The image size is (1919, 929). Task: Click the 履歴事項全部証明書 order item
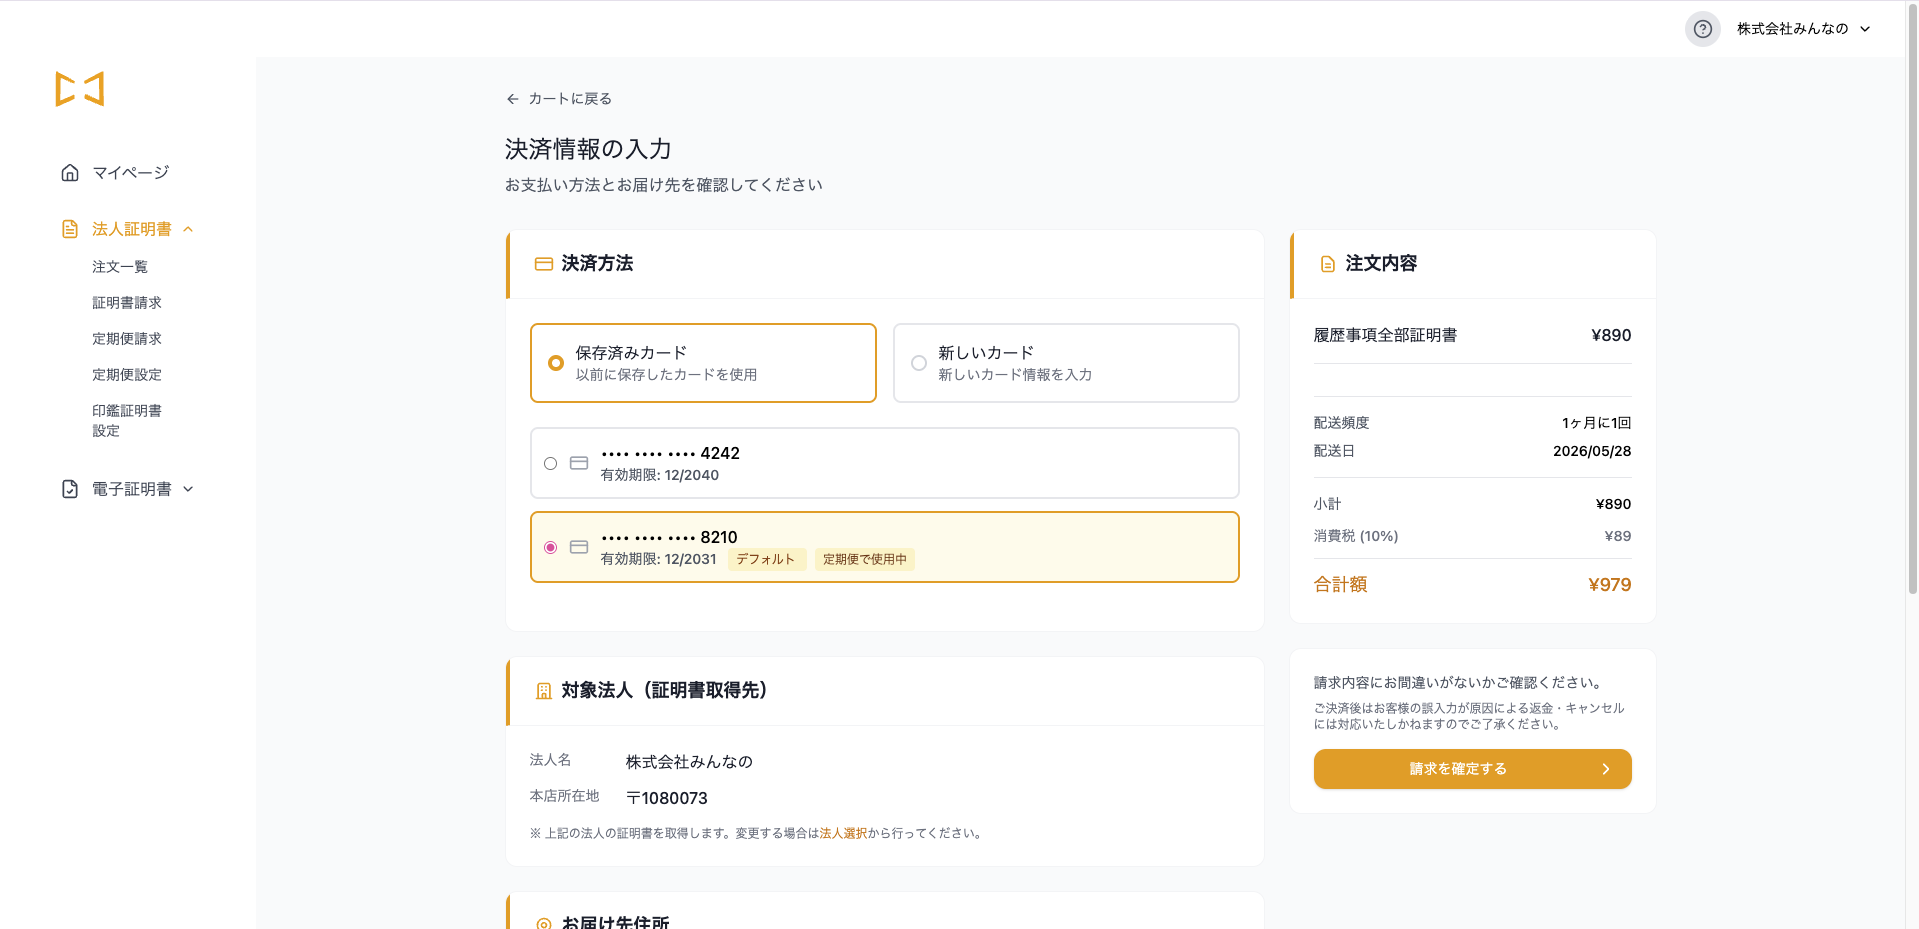click(1385, 335)
